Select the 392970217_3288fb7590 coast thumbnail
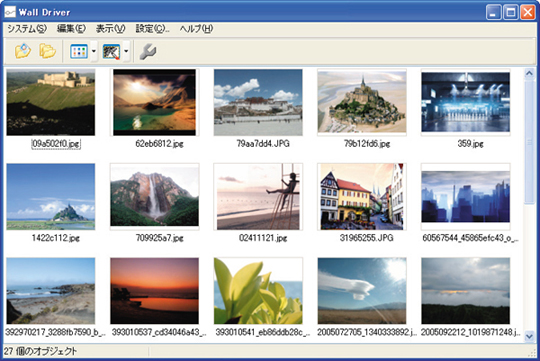540x361 pixels. click(x=51, y=291)
